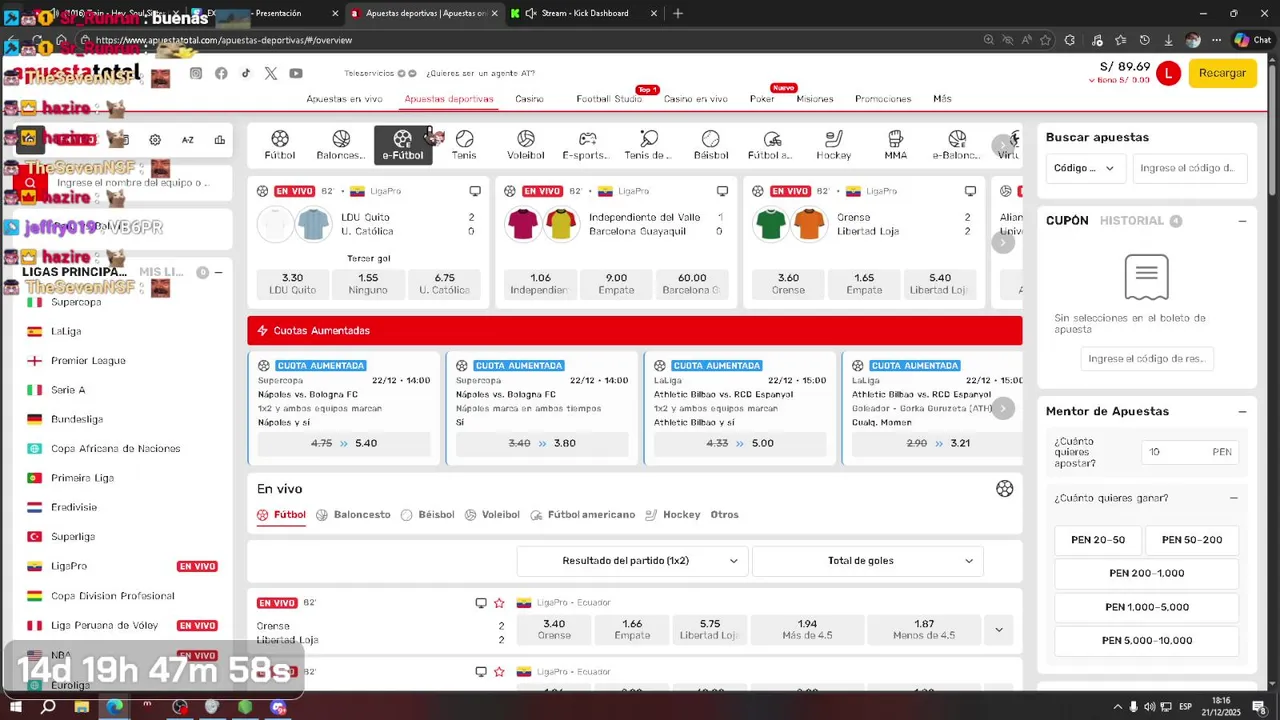Screen dimensions: 1280x720
Task: Open the Promociones menu item
Action: [883, 99]
